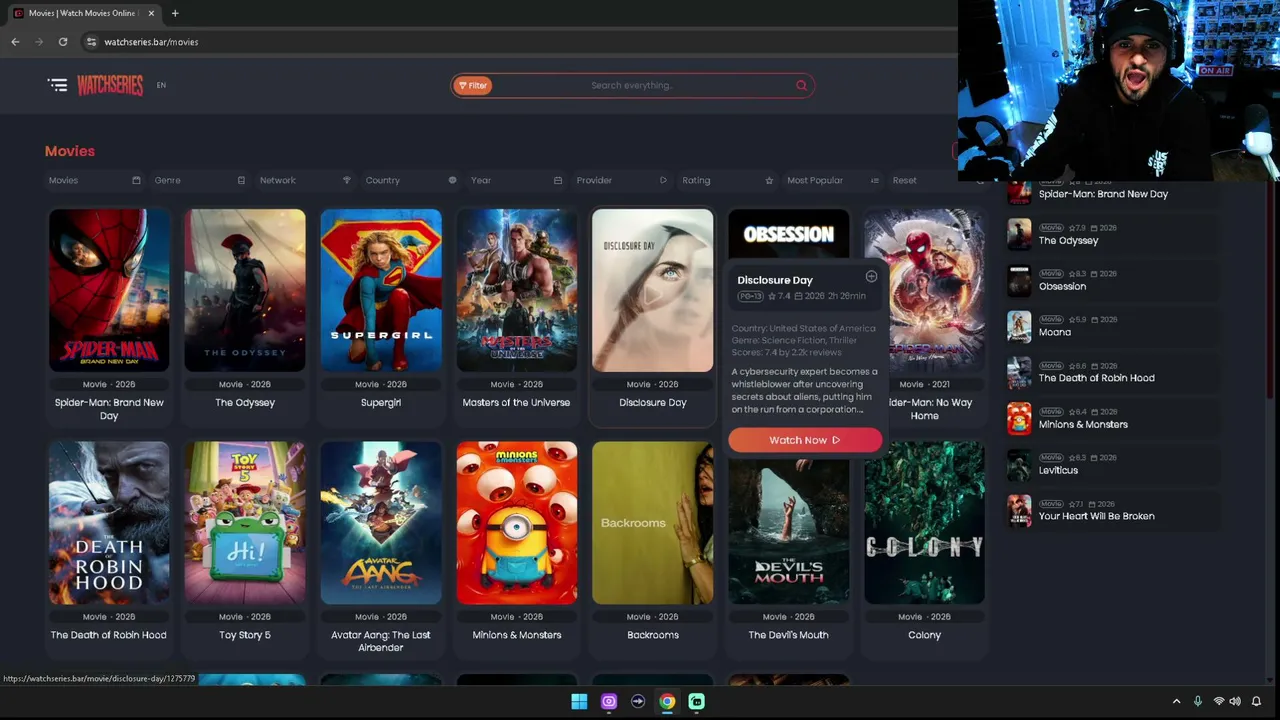Image resolution: width=1280 pixels, height=720 pixels.
Task: Close the Movies browser tab
Action: tap(151, 13)
